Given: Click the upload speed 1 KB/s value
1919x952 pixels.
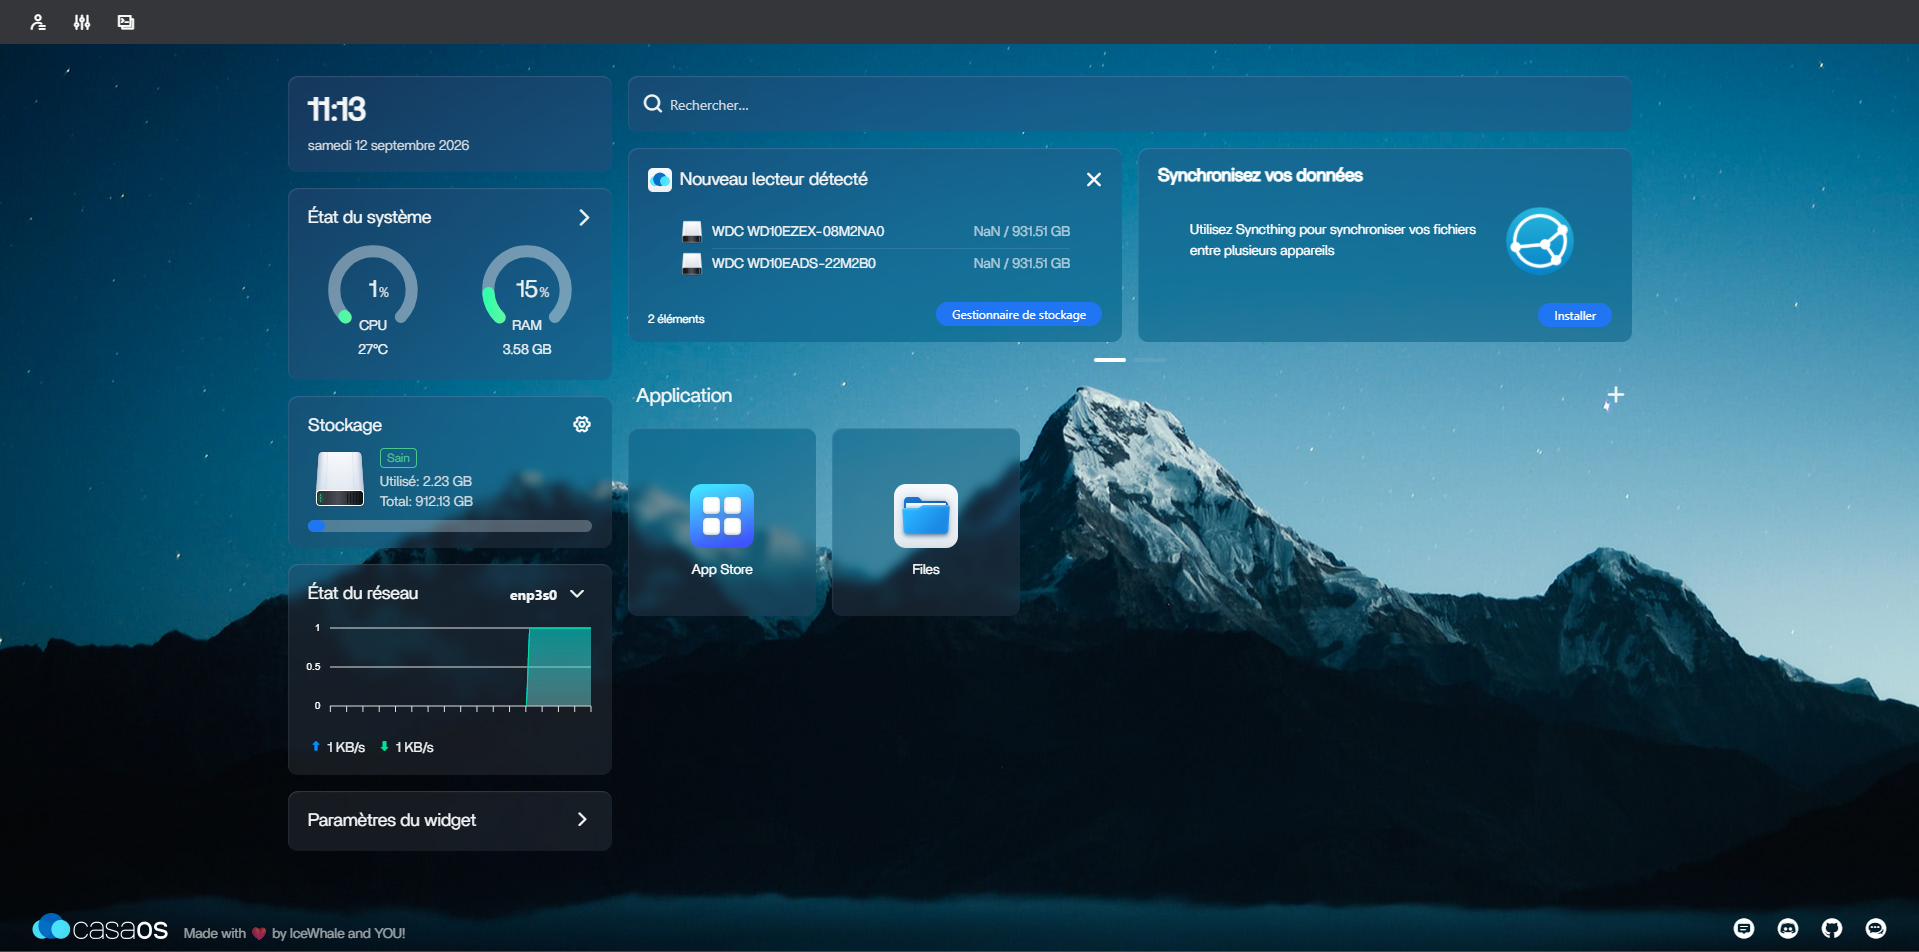Looking at the screenshot, I should (x=346, y=747).
